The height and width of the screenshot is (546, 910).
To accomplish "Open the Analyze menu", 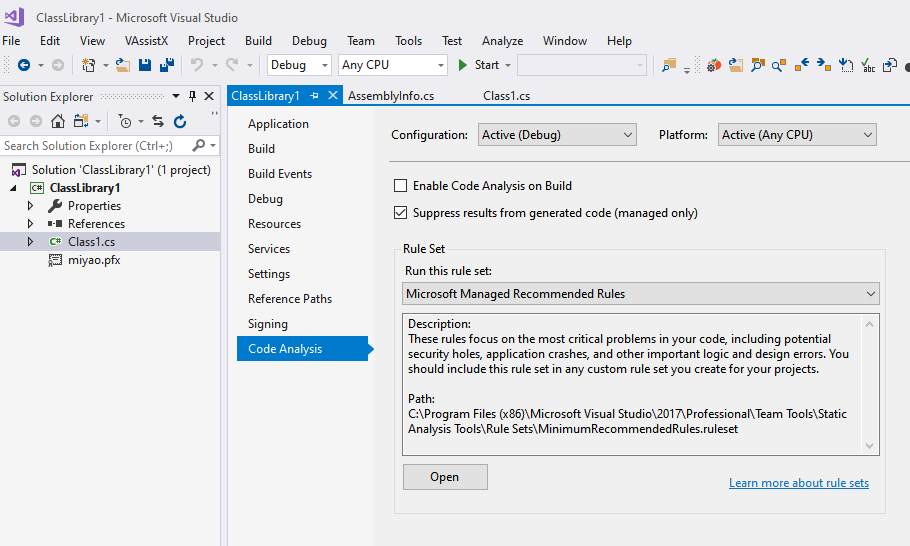I will [502, 41].
